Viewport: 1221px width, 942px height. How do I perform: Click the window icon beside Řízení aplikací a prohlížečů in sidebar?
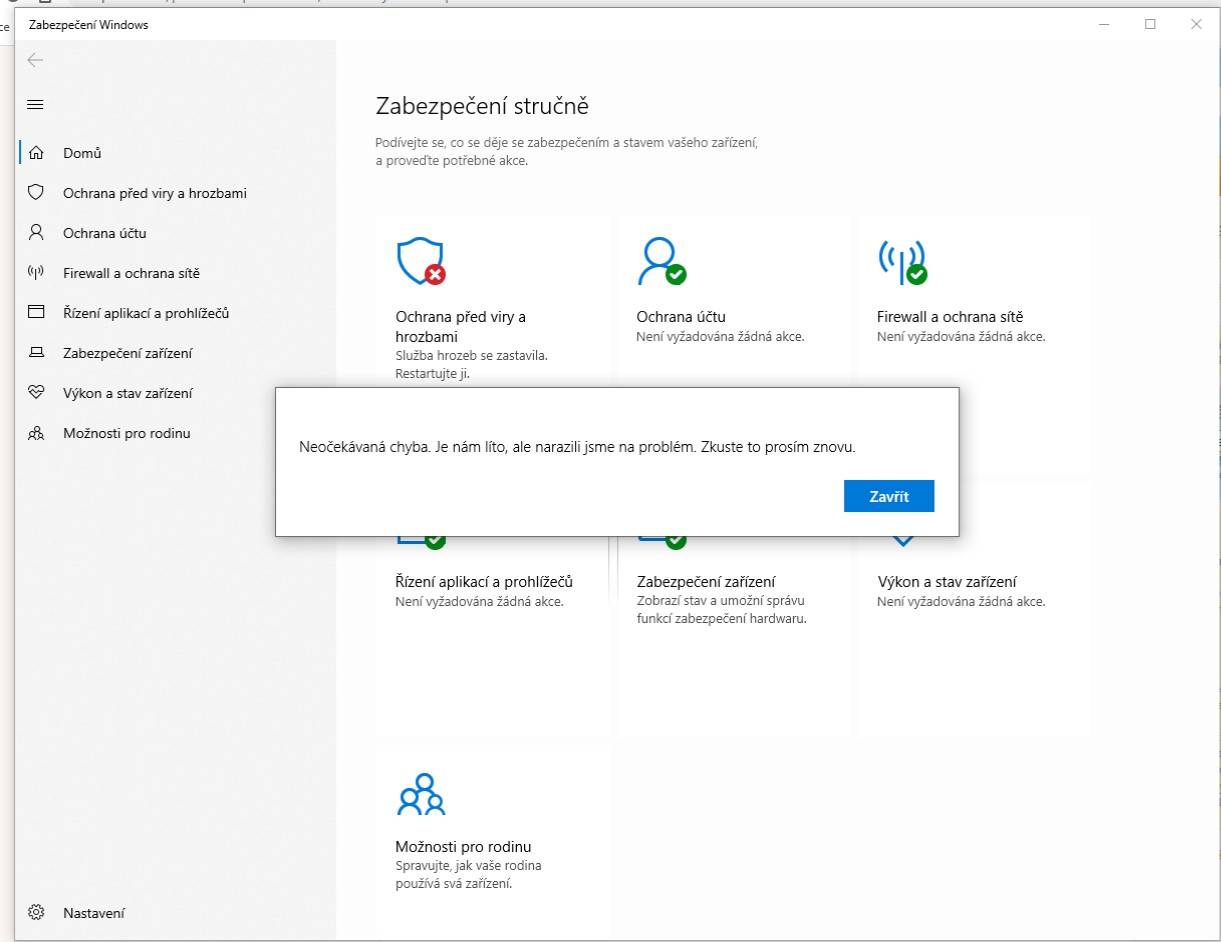point(37,312)
